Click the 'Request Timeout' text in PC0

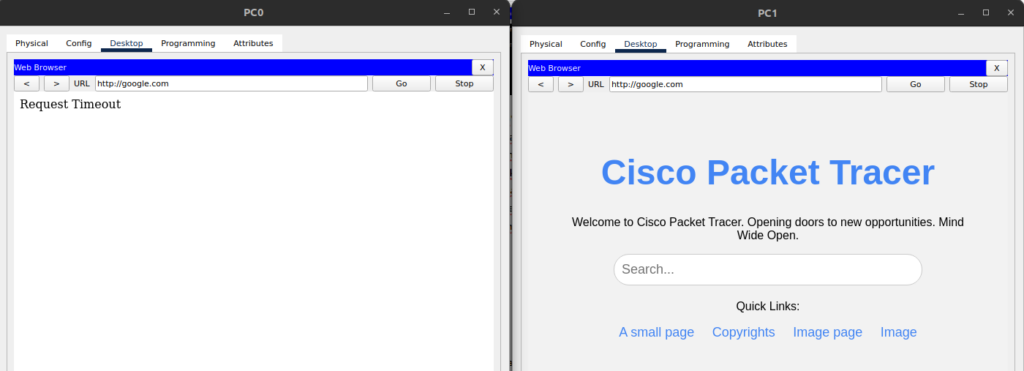(x=71, y=105)
